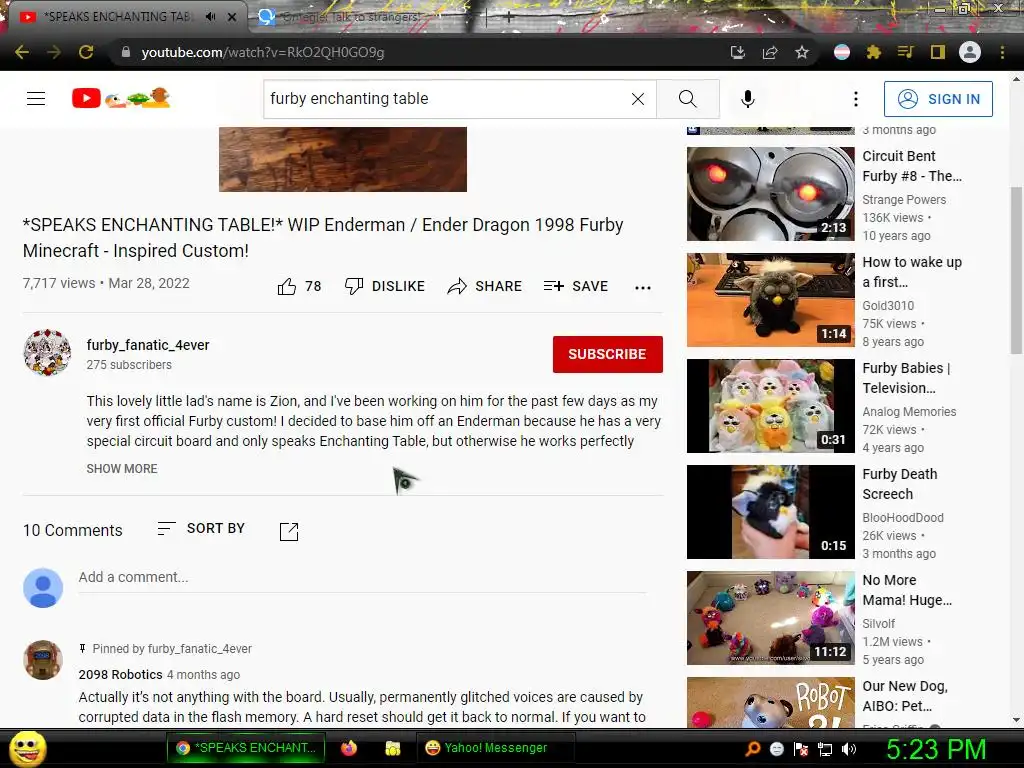Click the address bar lock icon

[x=126, y=52]
